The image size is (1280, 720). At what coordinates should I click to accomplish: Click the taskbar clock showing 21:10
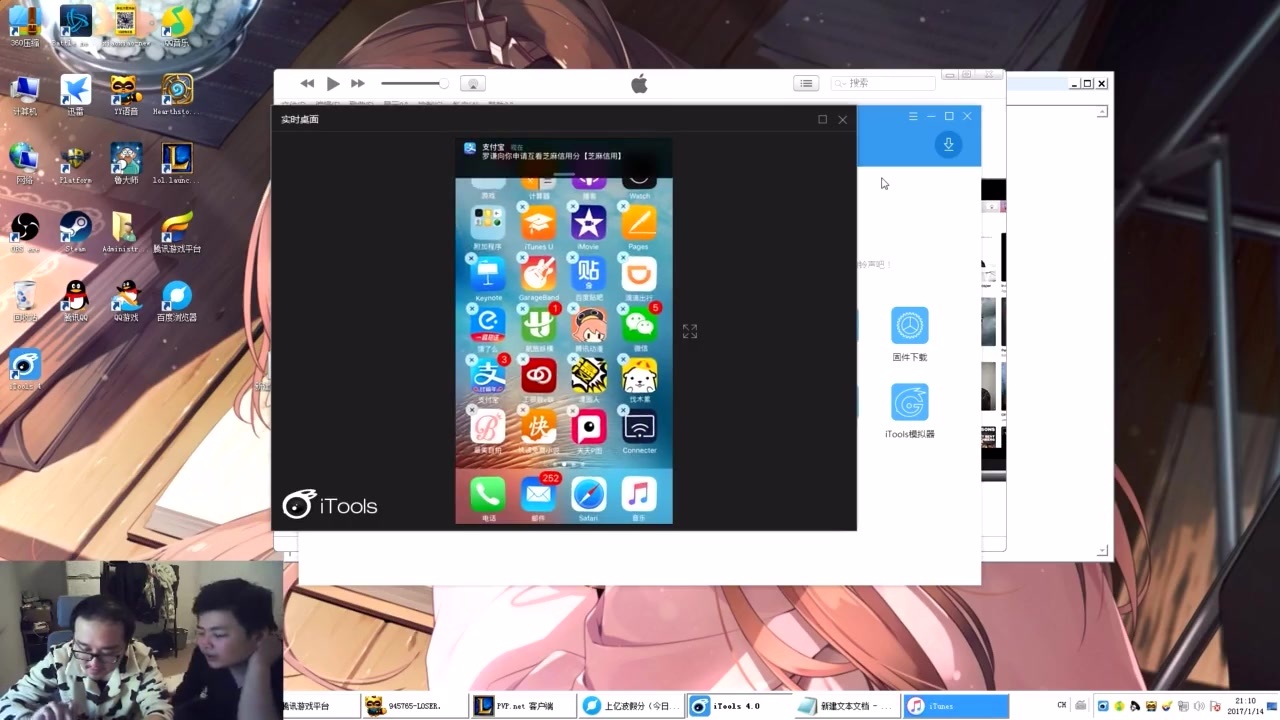(1245, 706)
